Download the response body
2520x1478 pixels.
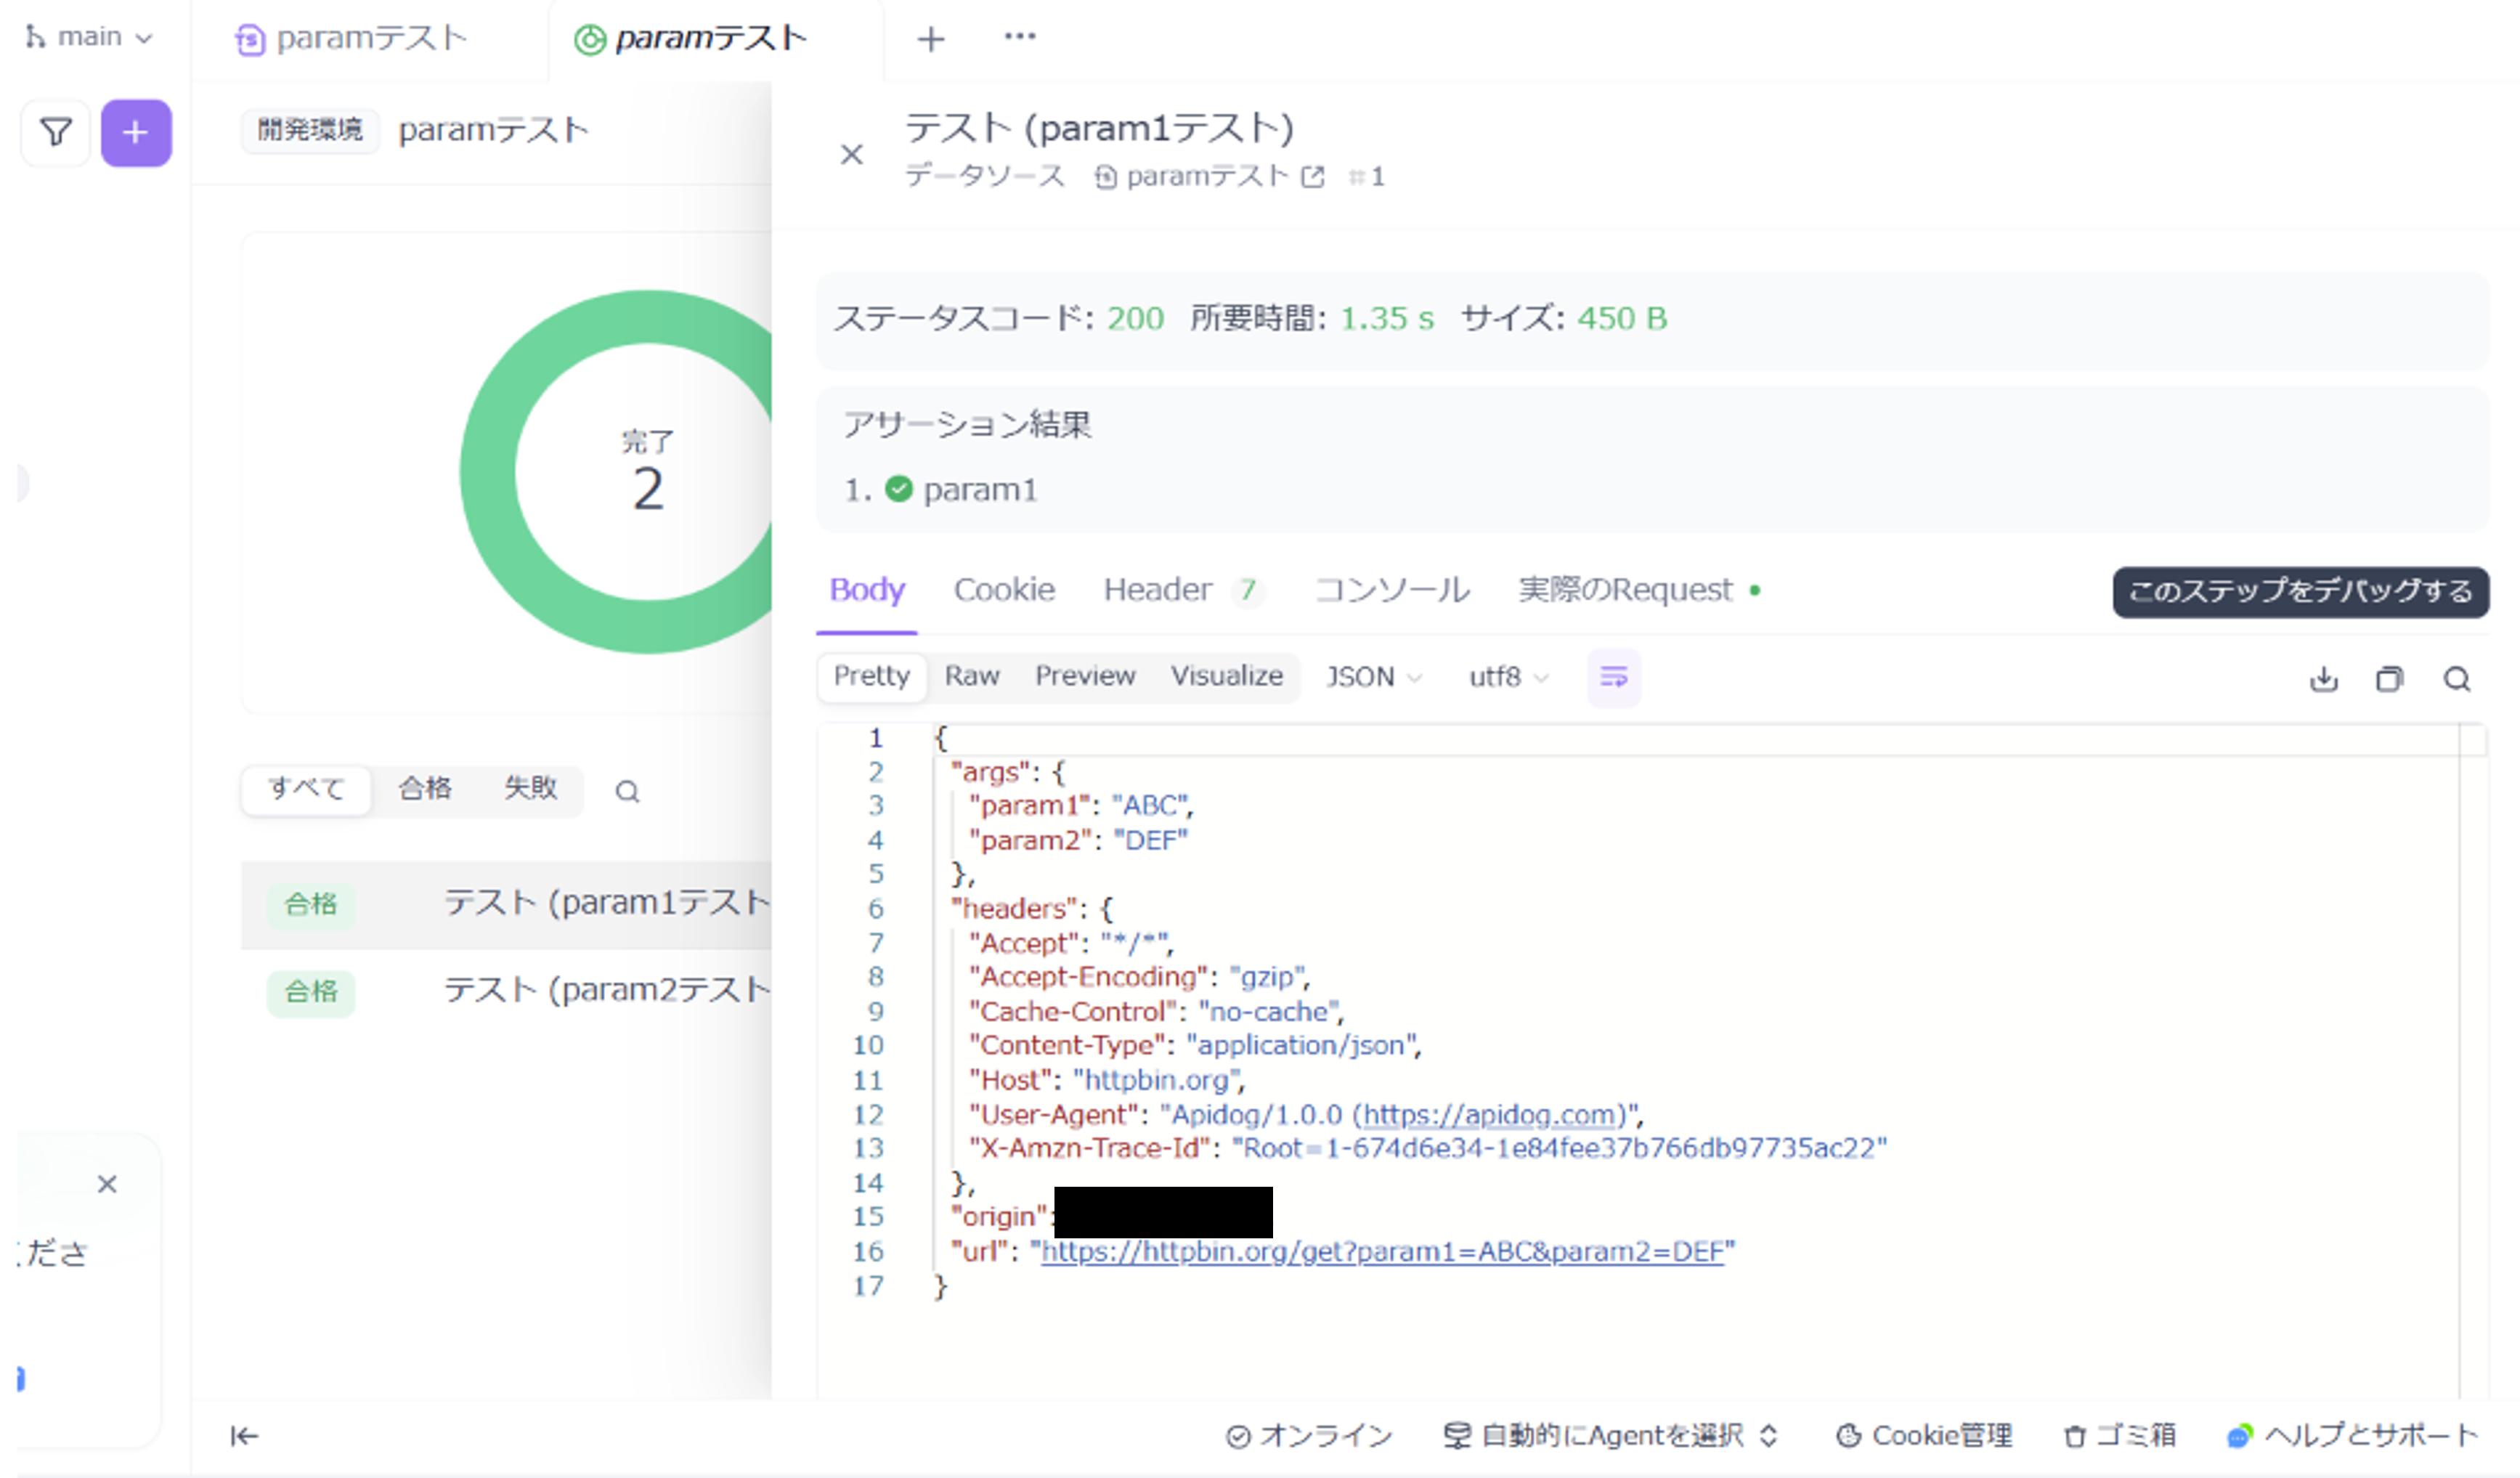(2323, 679)
